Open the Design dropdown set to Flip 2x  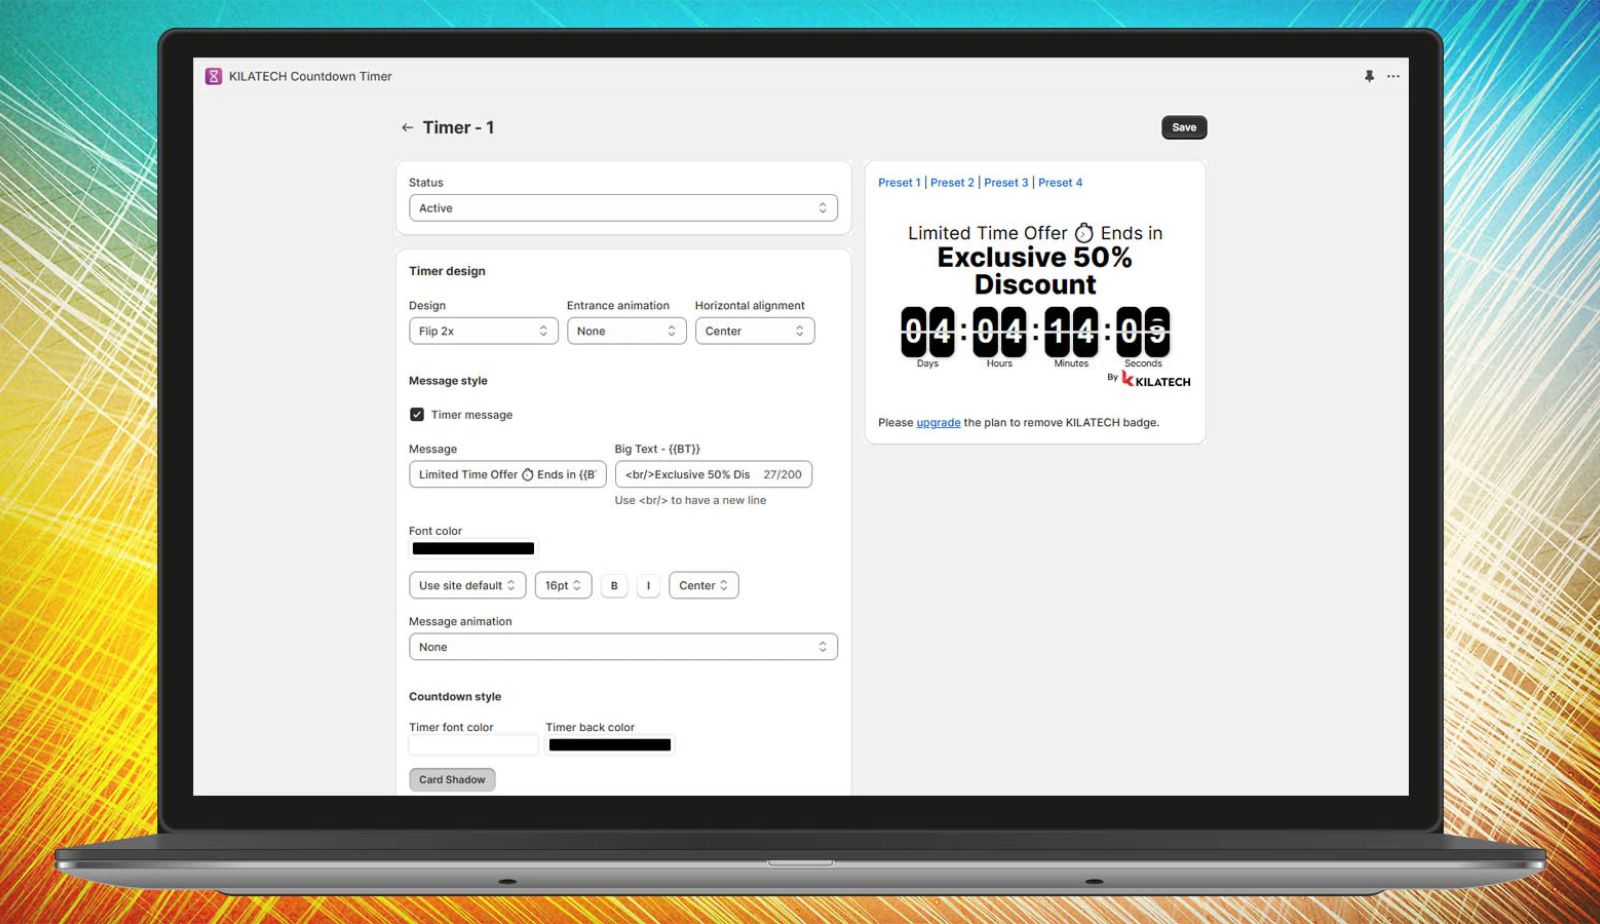(483, 331)
